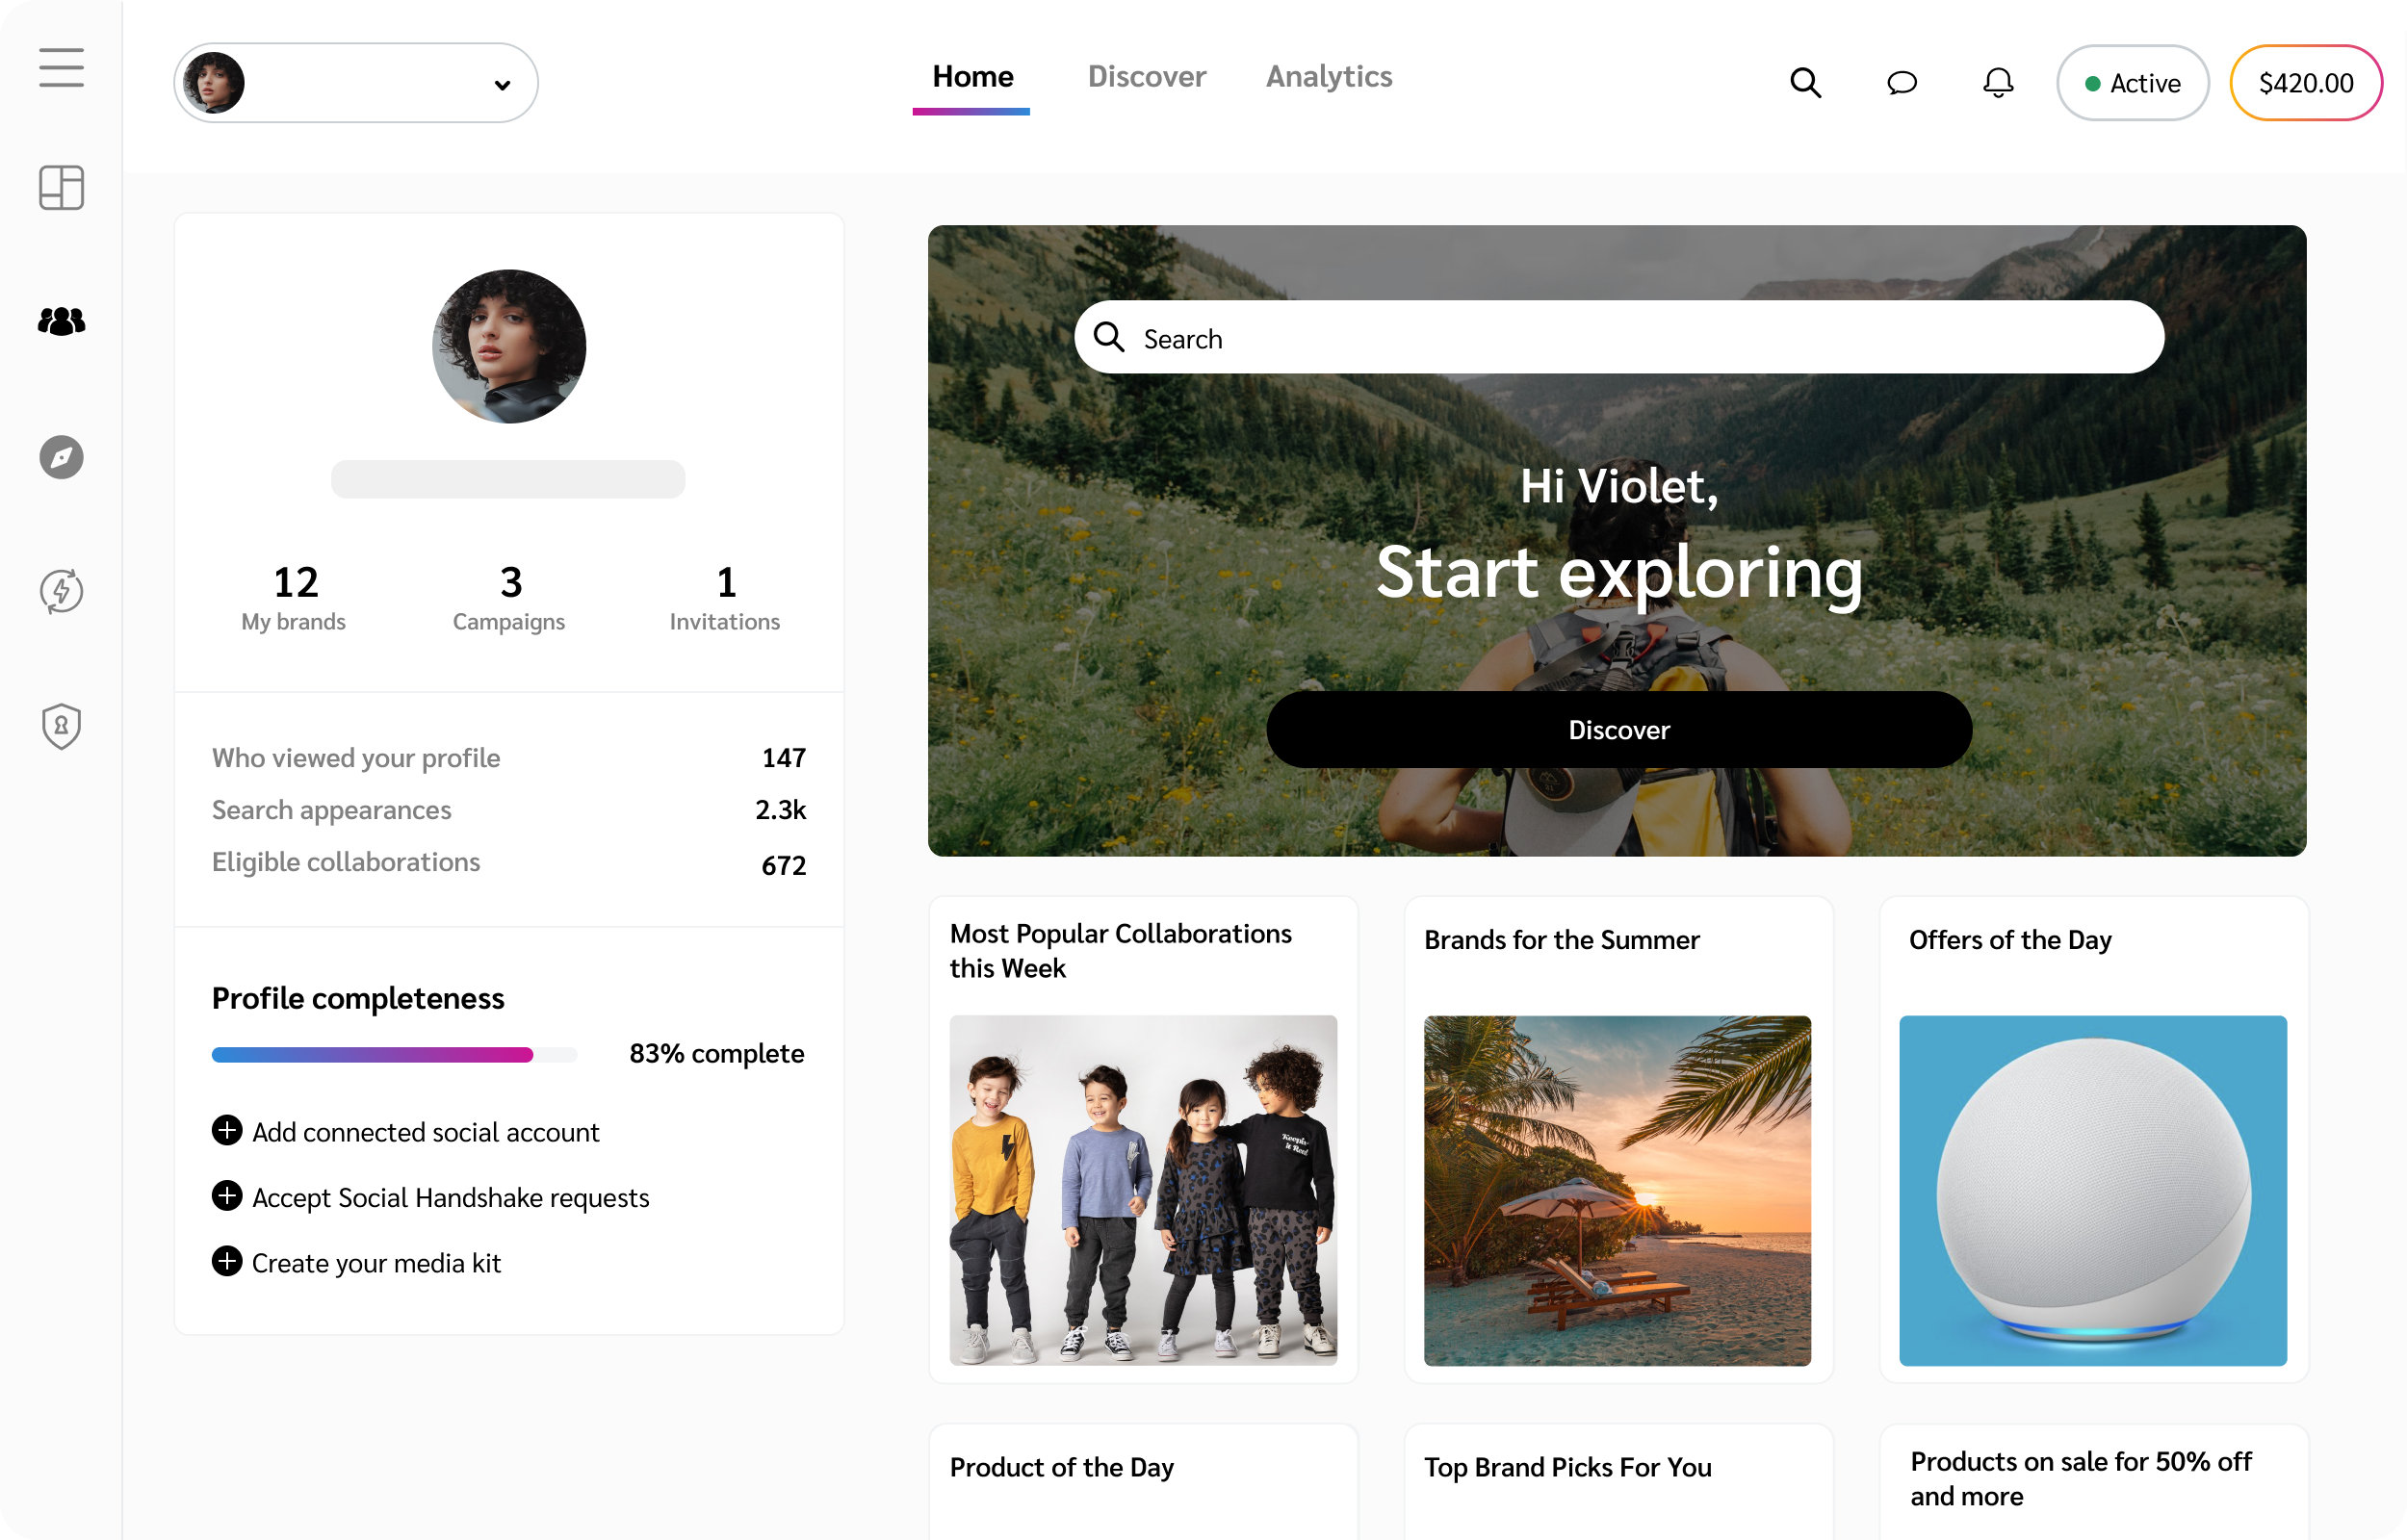Click Accept Social Handshake requests

click(x=450, y=1197)
